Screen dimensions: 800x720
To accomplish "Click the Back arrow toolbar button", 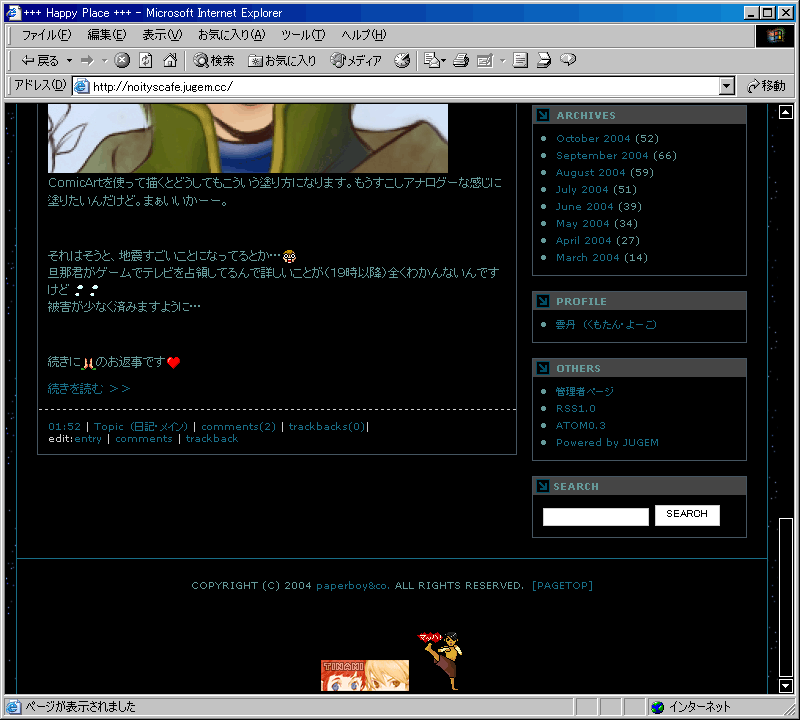I will point(40,61).
